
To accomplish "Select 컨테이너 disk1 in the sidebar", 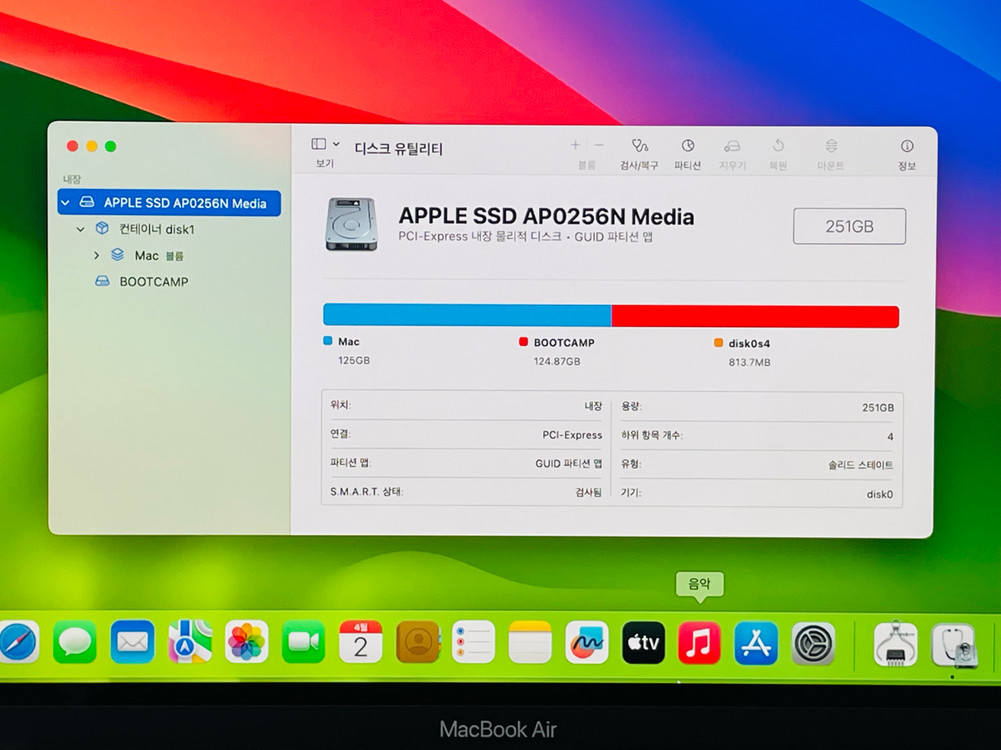I will [156, 229].
